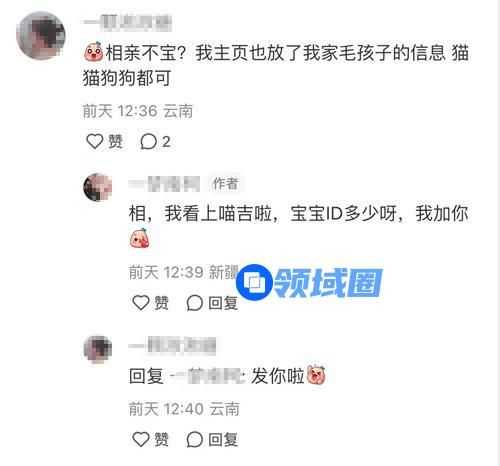Like the author's 12:39 reply
Viewport: 500px width, 466px height.
(141, 303)
